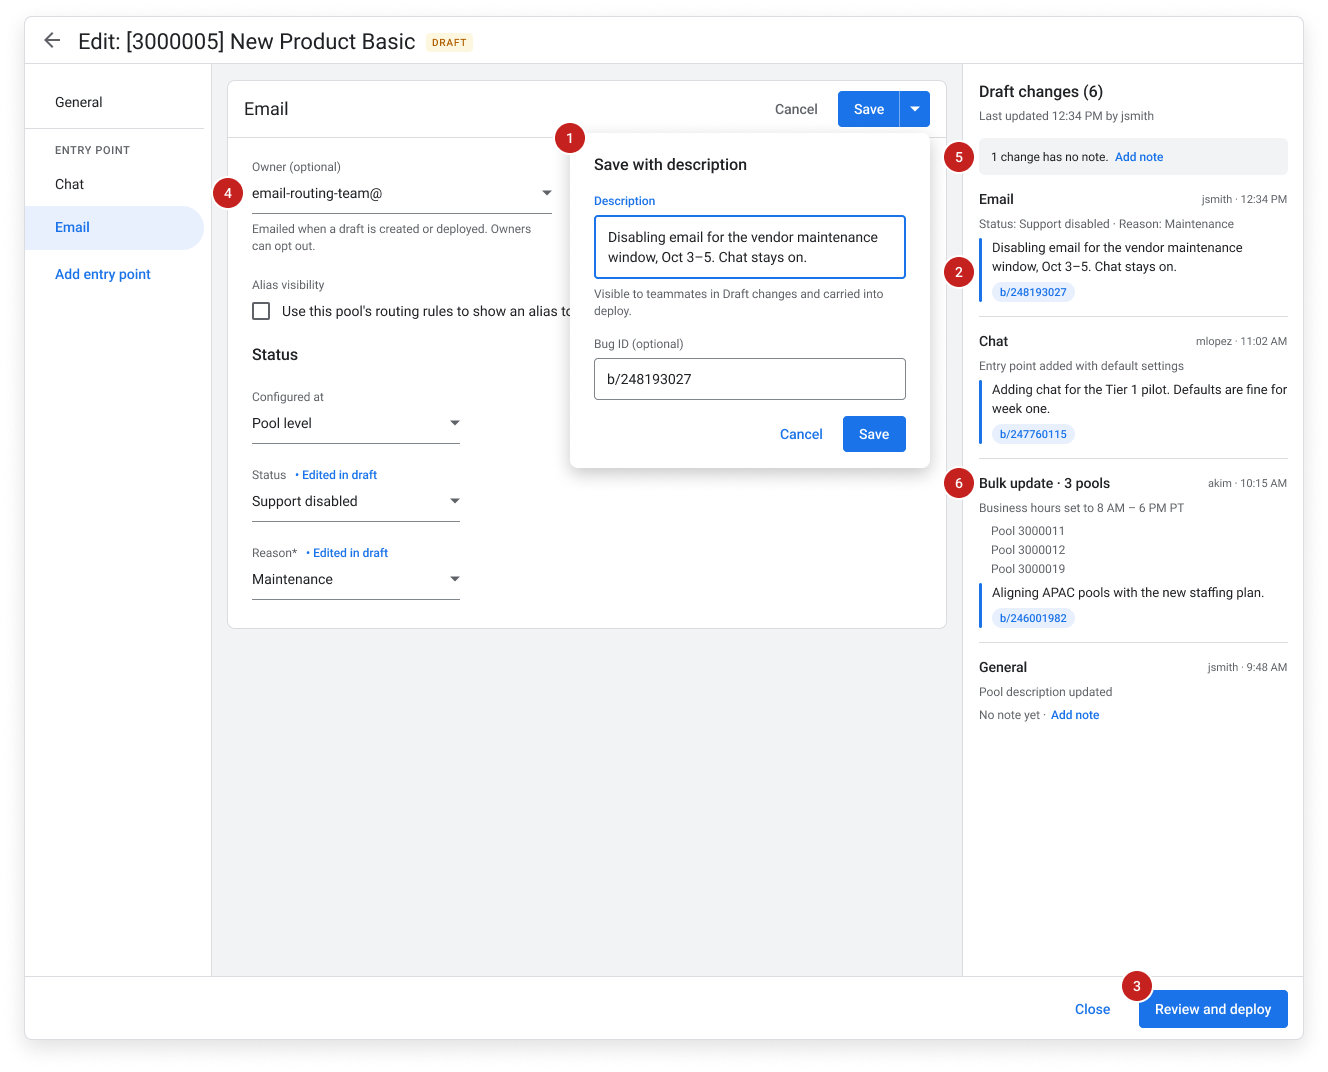Click Edited in draft next to Status

click(x=339, y=475)
